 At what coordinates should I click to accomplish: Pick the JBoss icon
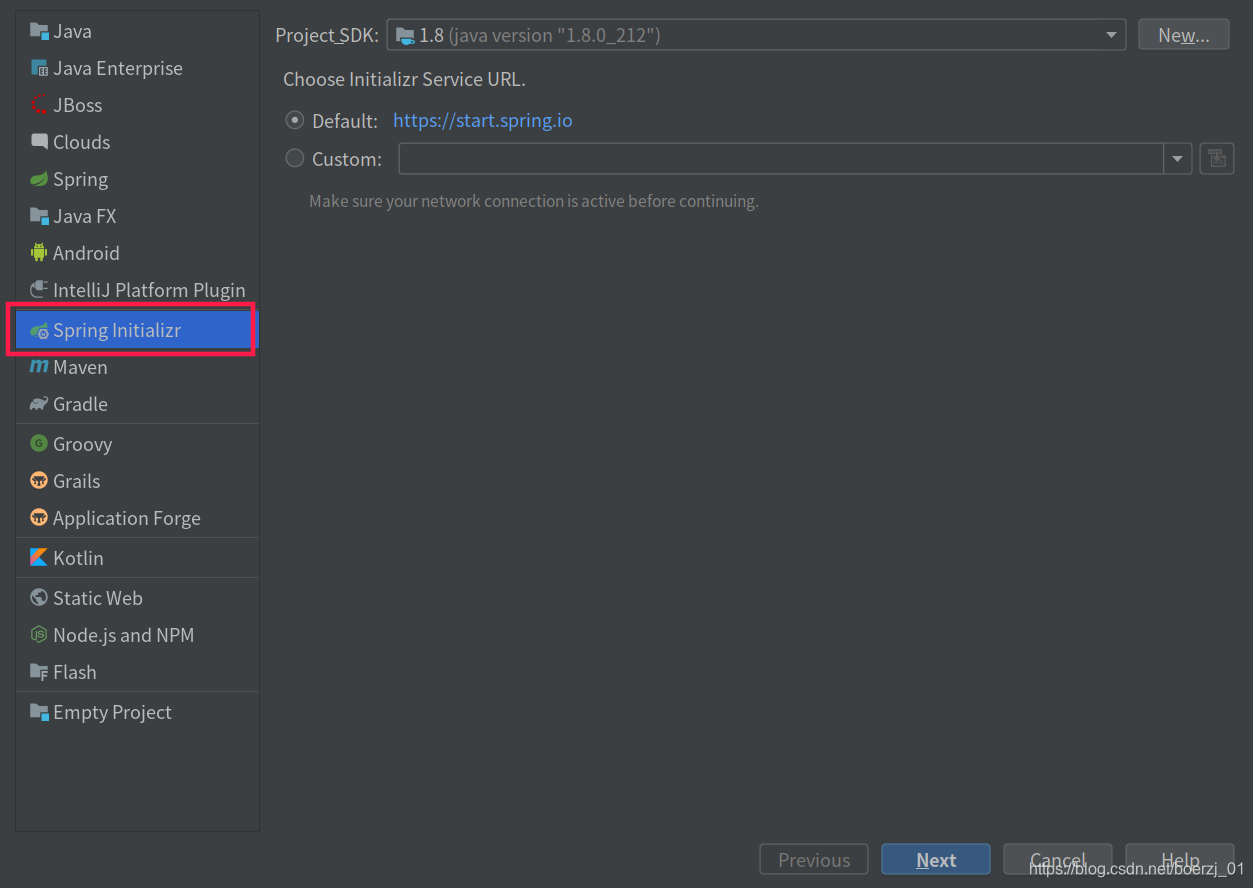39,105
